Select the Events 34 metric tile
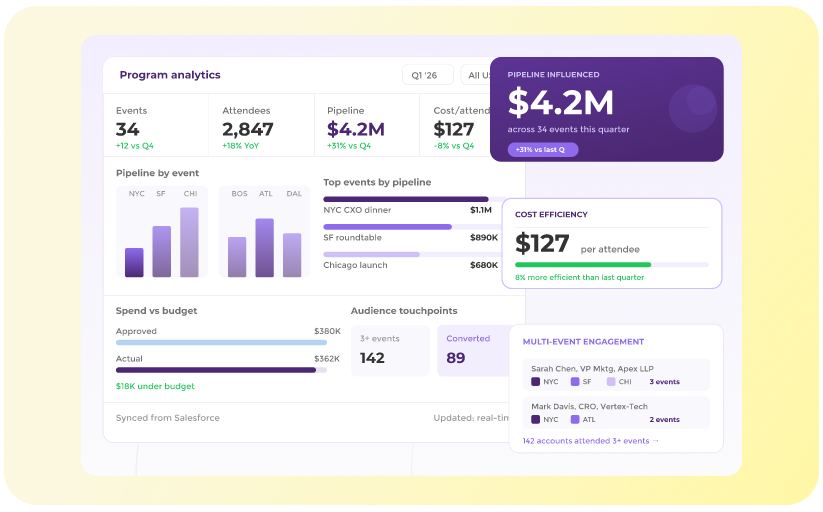This screenshot has width=823, height=512. coord(156,126)
